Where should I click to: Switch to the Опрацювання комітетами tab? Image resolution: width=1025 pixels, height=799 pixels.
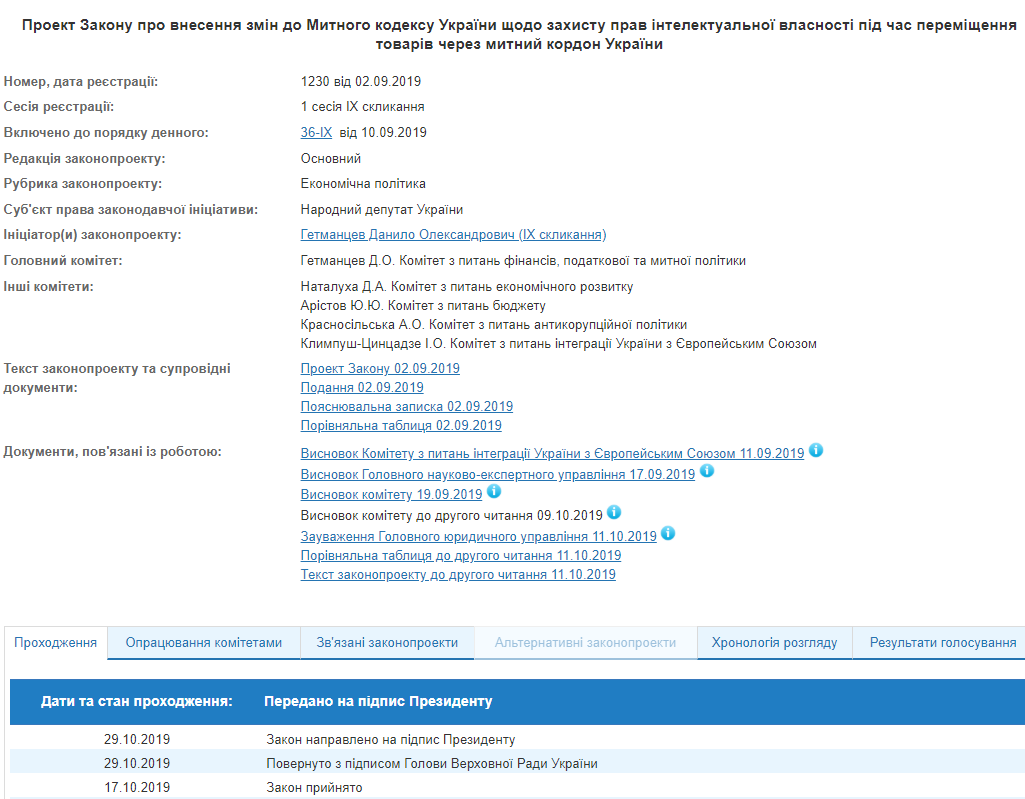pyautogui.click(x=204, y=643)
